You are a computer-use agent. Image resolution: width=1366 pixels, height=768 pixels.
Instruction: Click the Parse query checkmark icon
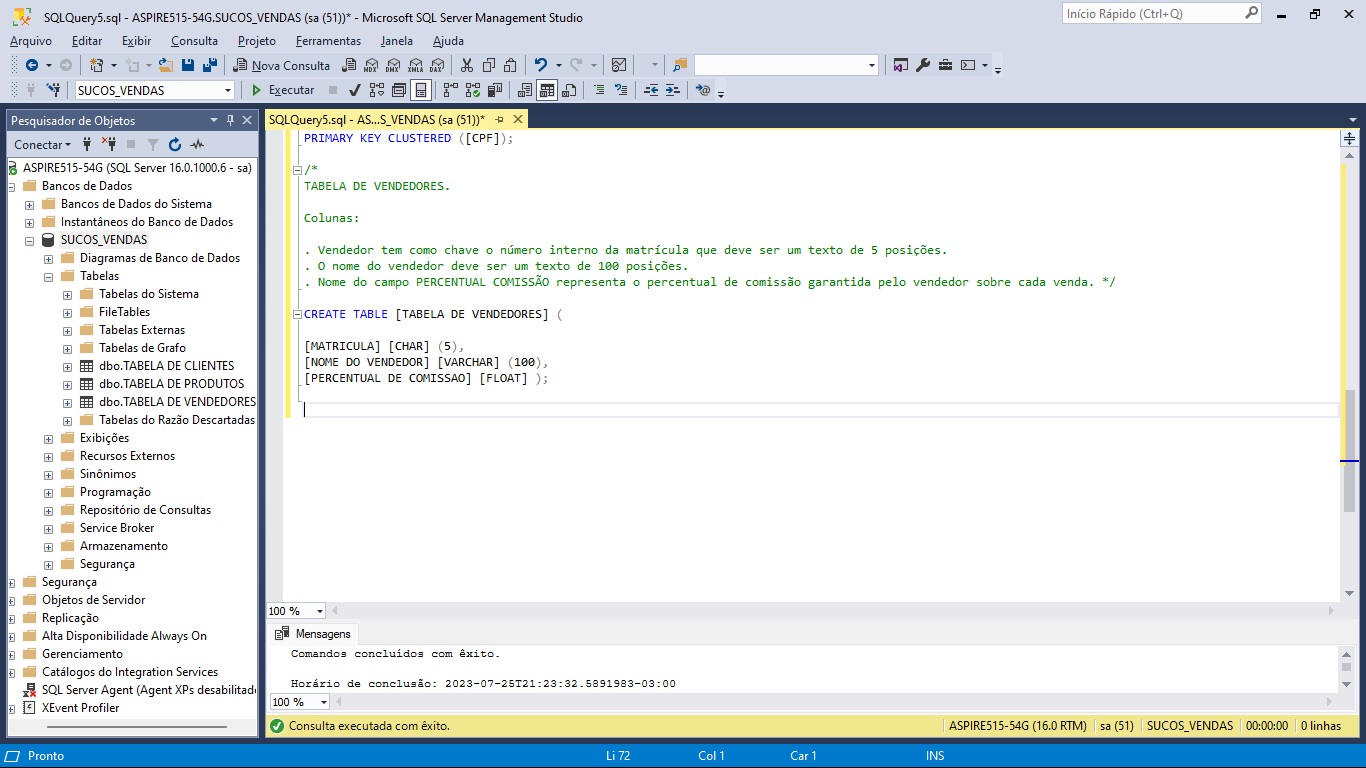point(354,90)
